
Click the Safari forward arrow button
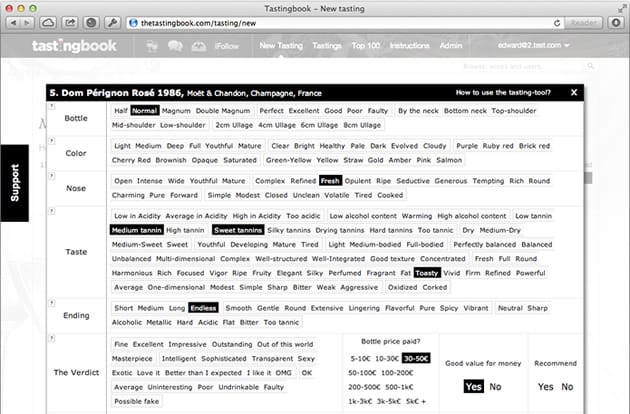pyautogui.click(x=27, y=23)
